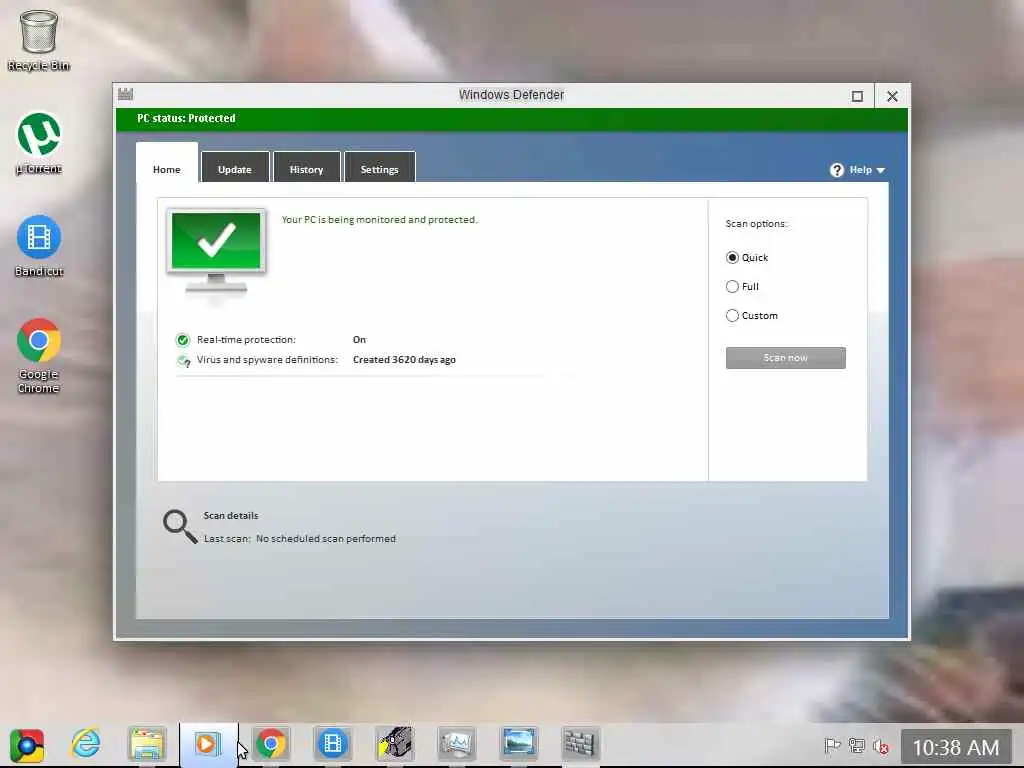
Task: Switch to Chrome in the taskbar
Action: pos(270,744)
